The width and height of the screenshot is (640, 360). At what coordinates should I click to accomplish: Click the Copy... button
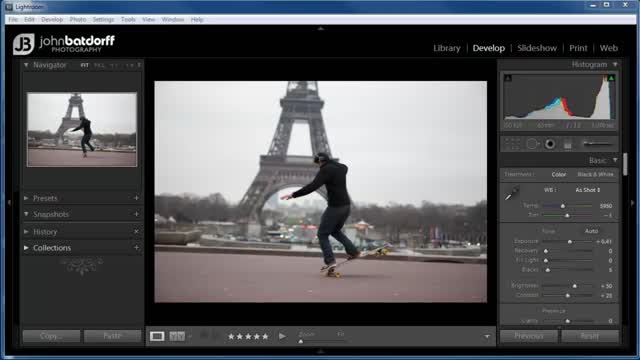51,336
